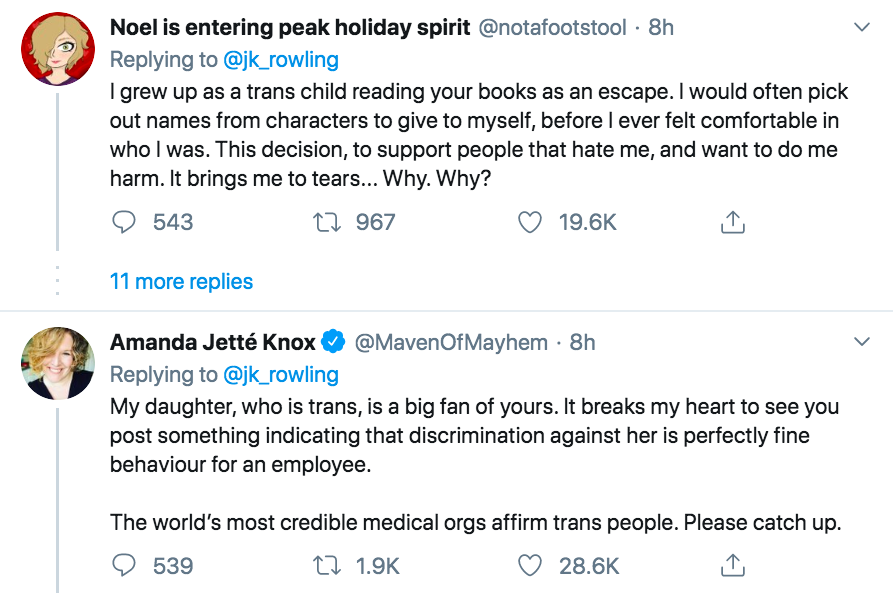Like Noel's tweet with the heart icon
The image size is (893, 593).
point(530,222)
